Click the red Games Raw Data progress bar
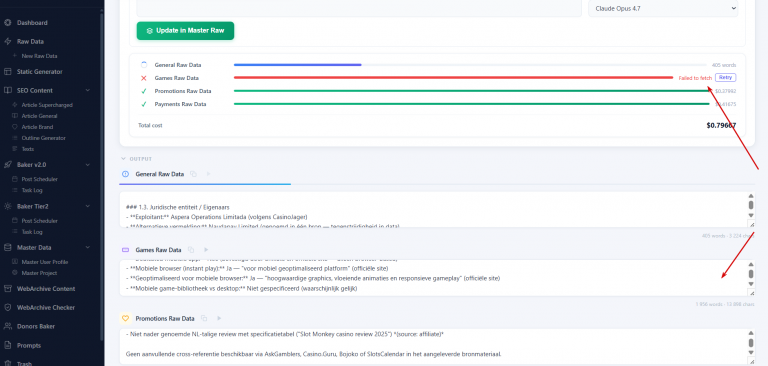This screenshot has height=366, width=768. click(x=454, y=77)
